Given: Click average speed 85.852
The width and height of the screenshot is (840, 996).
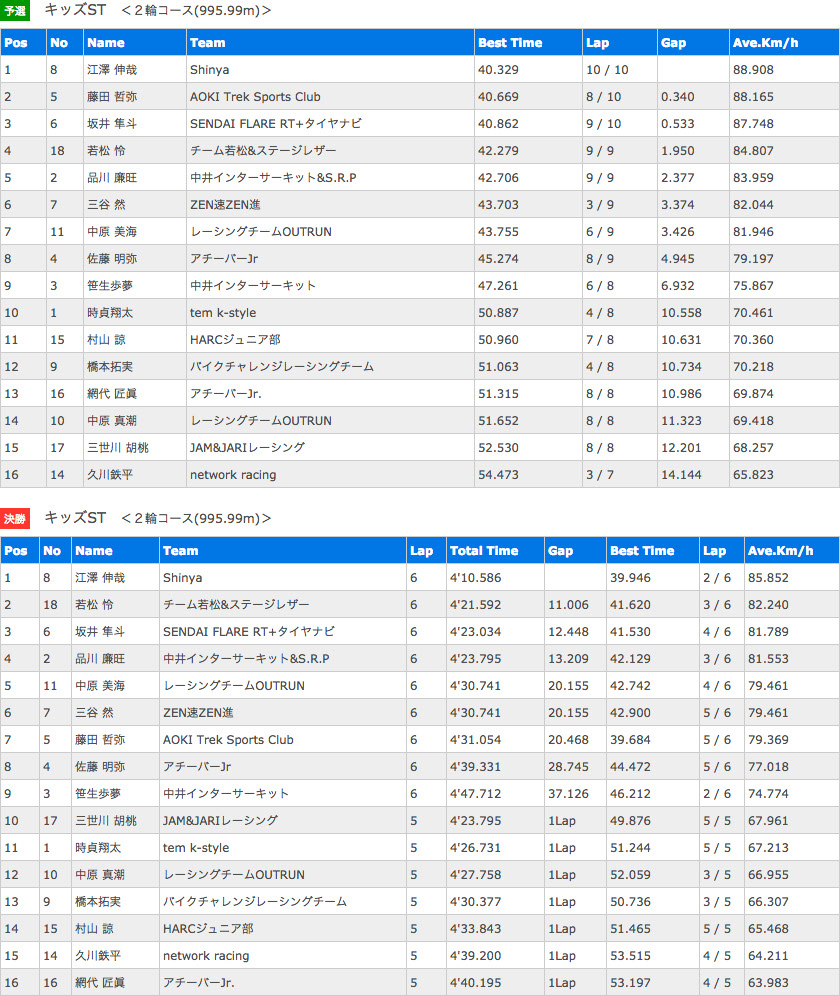Looking at the screenshot, I should tap(768, 578).
